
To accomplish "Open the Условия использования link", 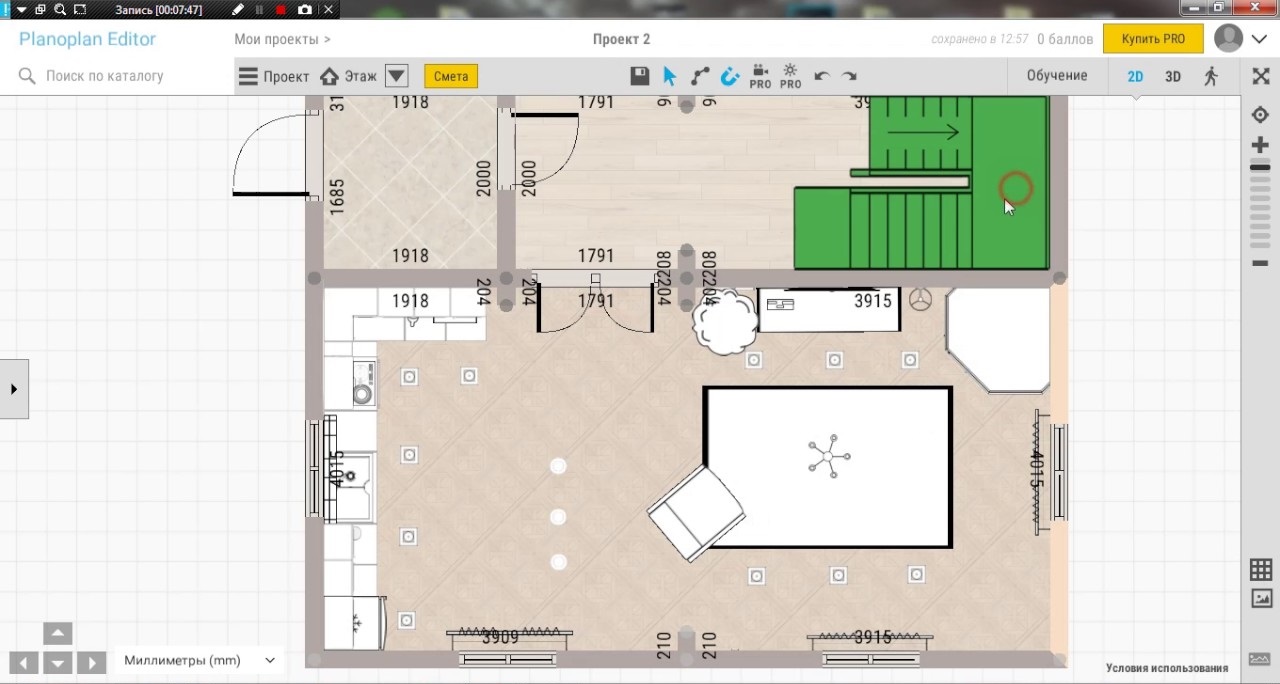I will point(1166,668).
